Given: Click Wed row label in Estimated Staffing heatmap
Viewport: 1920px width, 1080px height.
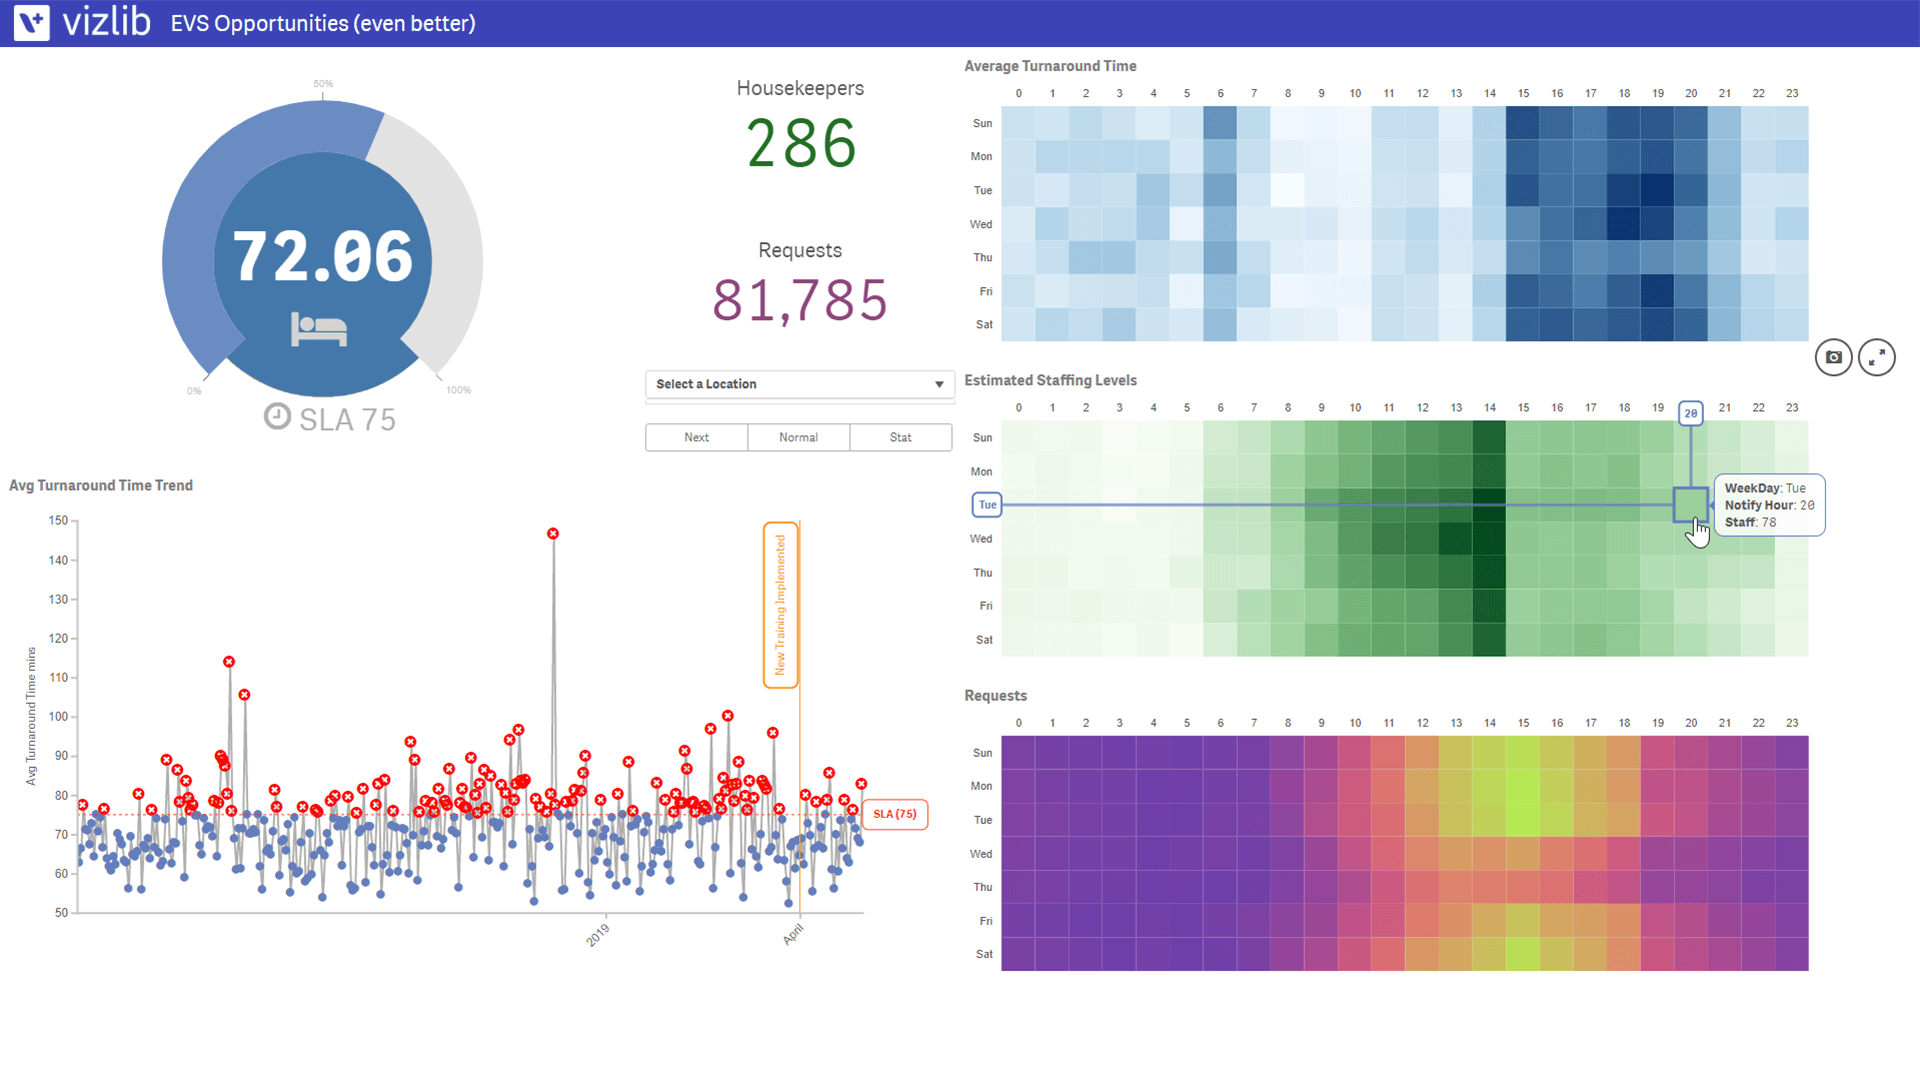Looking at the screenshot, I should coord(981,539).
